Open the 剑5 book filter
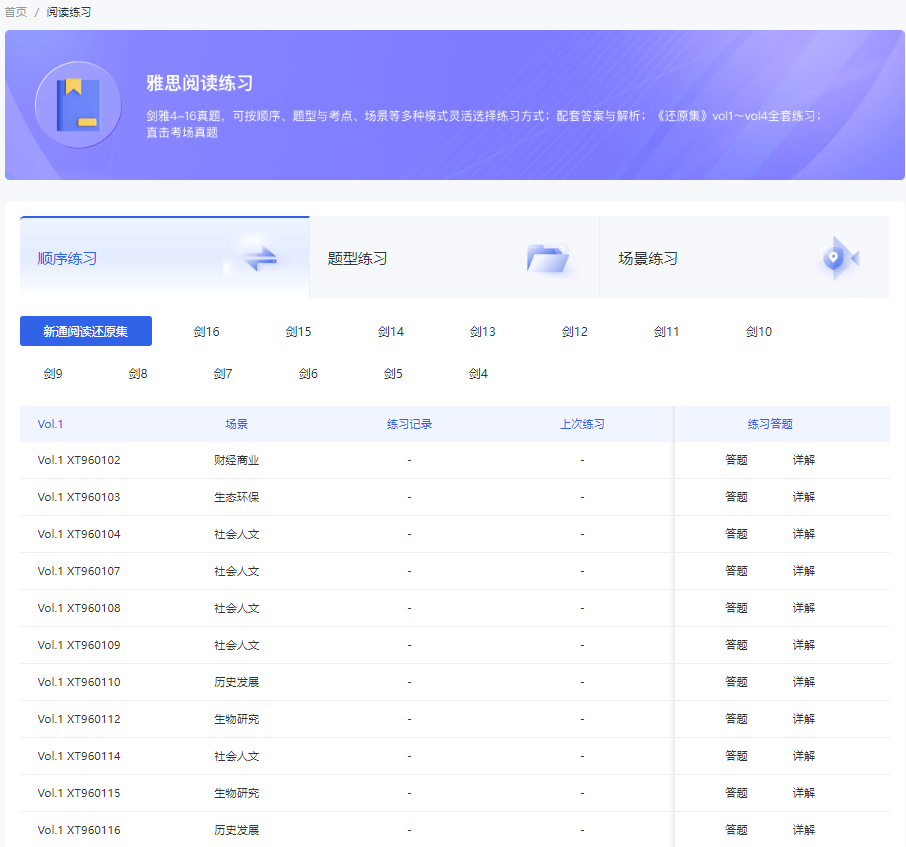This screenshot has width=906, height=847. [x=393, y=374]
